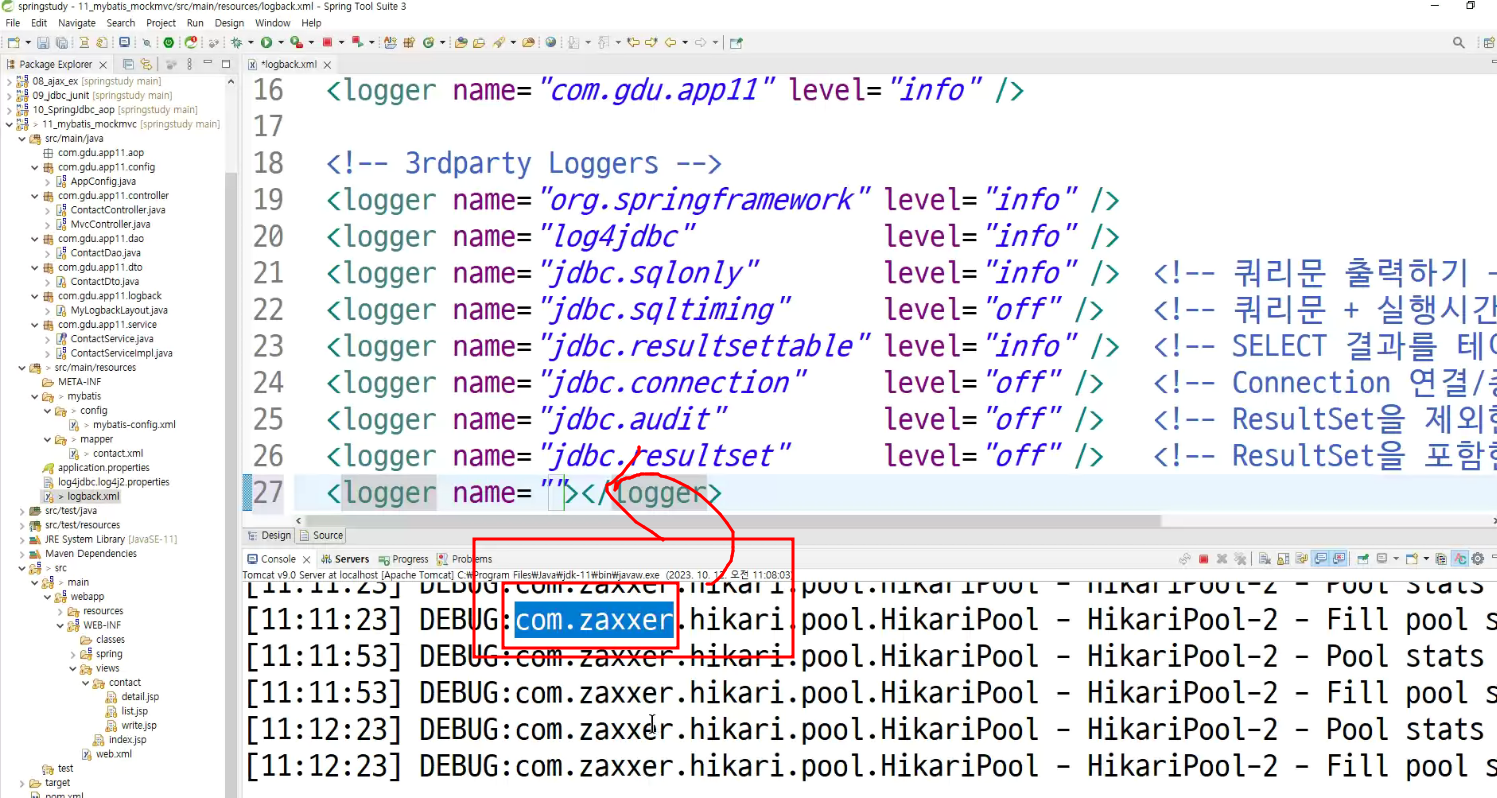The image size is (1497, 798).
Task: Close the Console view tab X
Action: click(306, 559)
